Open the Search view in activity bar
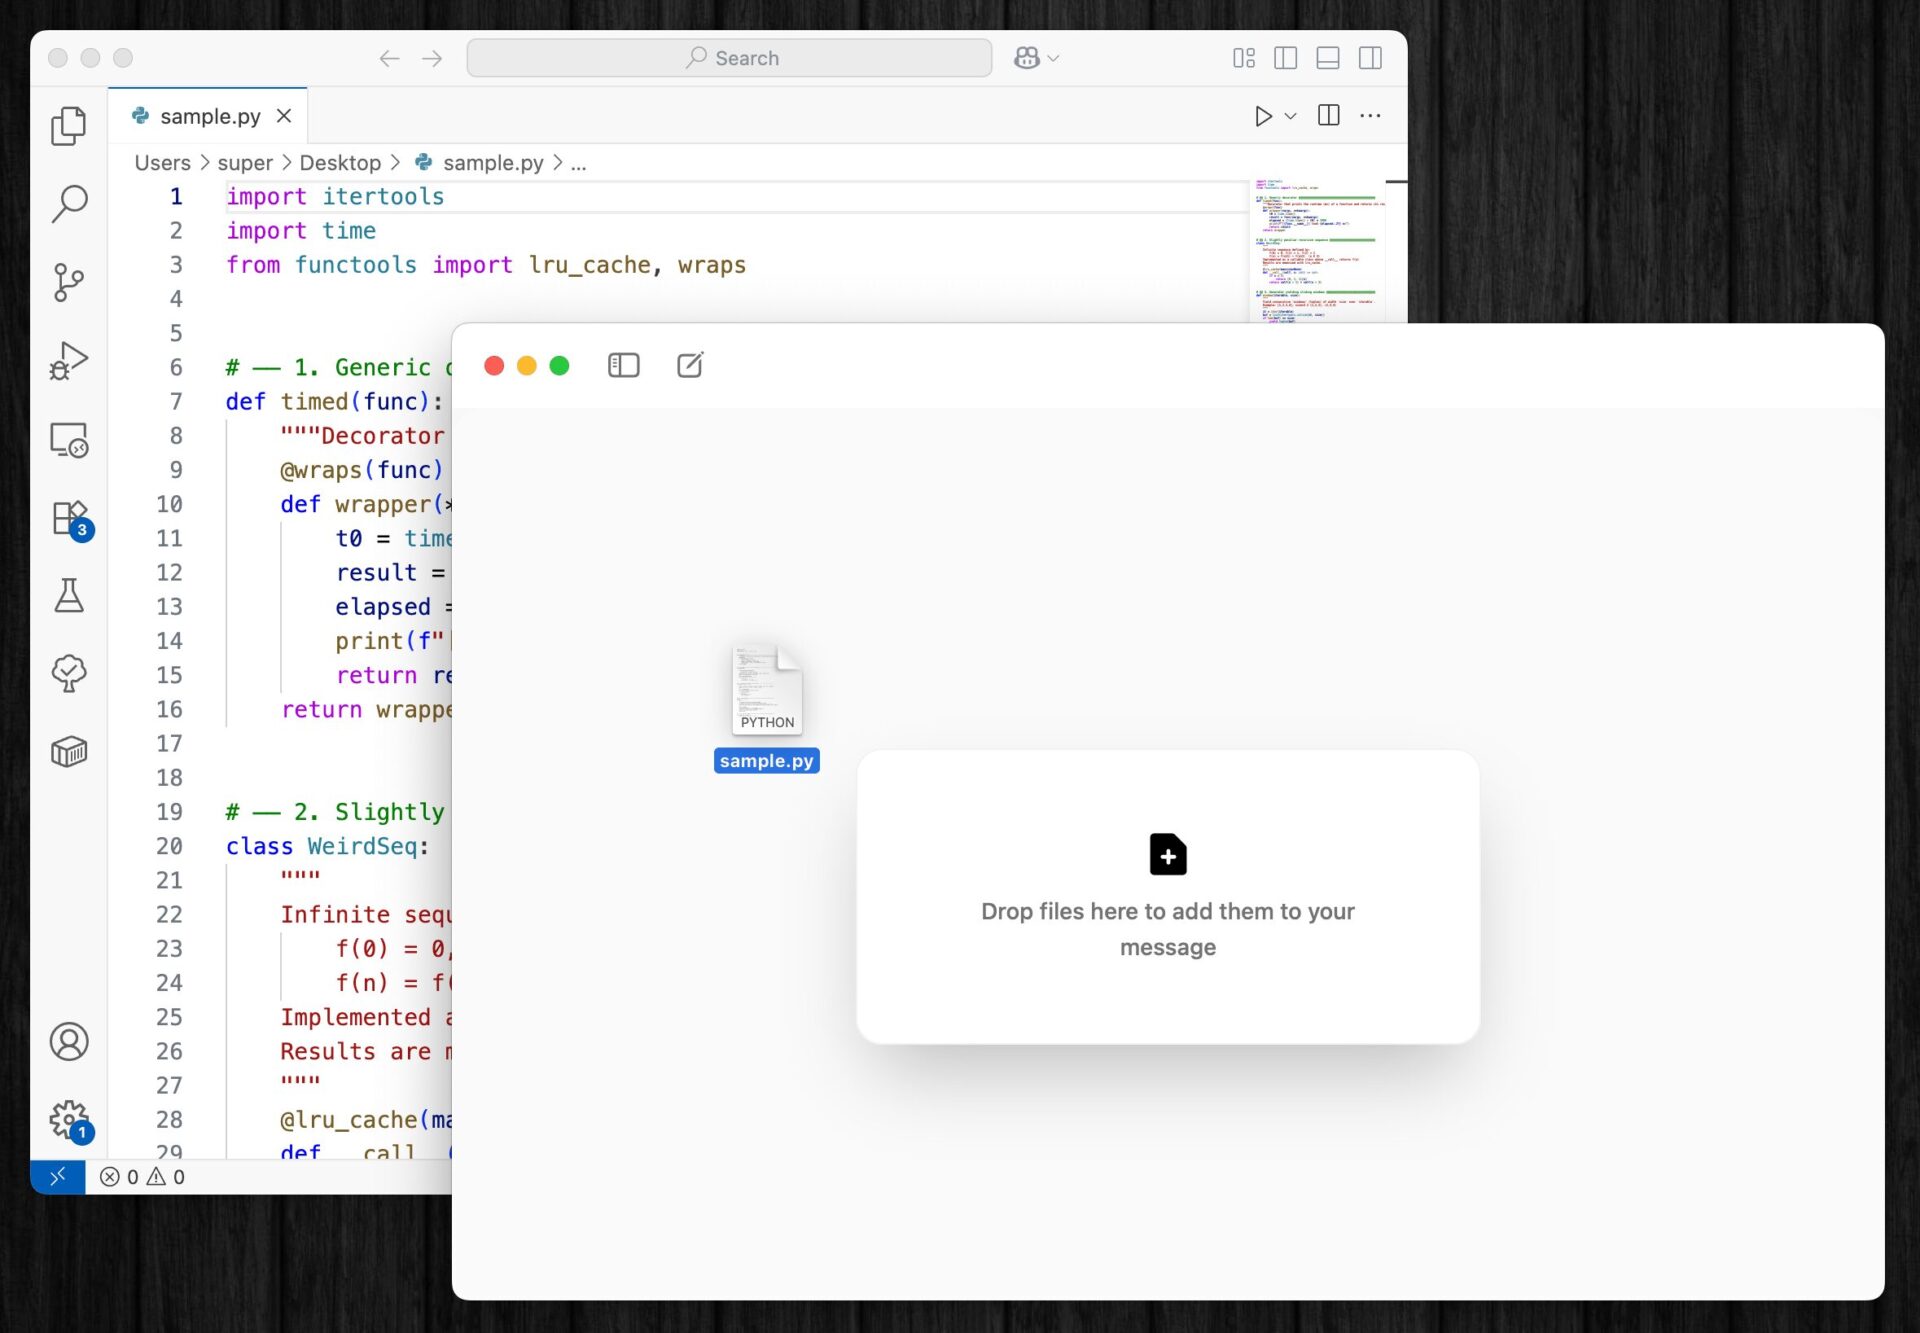The image size is (1920, 1333). click(68, 203)
